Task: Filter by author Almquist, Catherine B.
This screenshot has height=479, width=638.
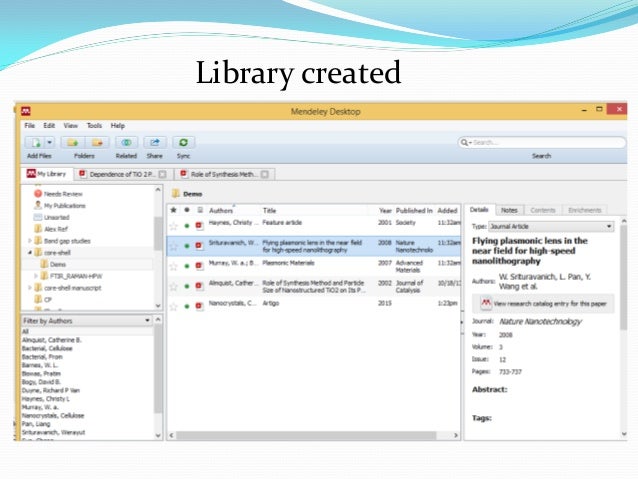Action: (x=52, y=340)
